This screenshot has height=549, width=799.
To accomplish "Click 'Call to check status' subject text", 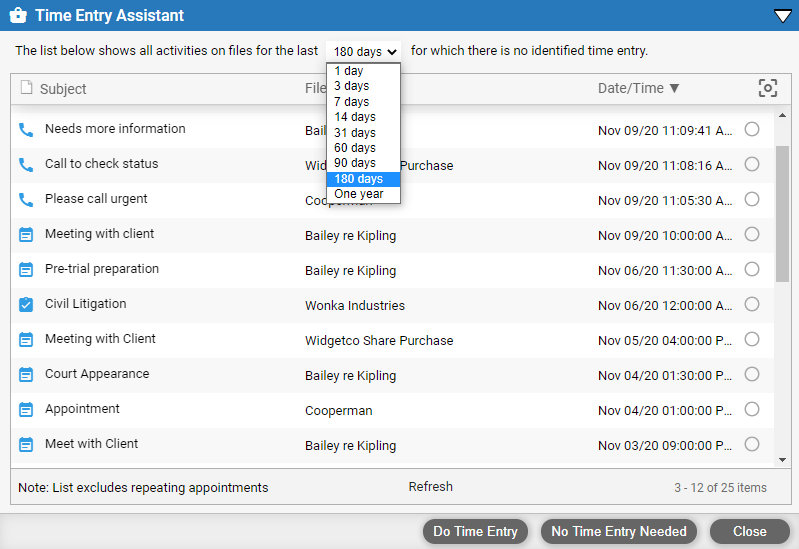I will tap(102, 164).
